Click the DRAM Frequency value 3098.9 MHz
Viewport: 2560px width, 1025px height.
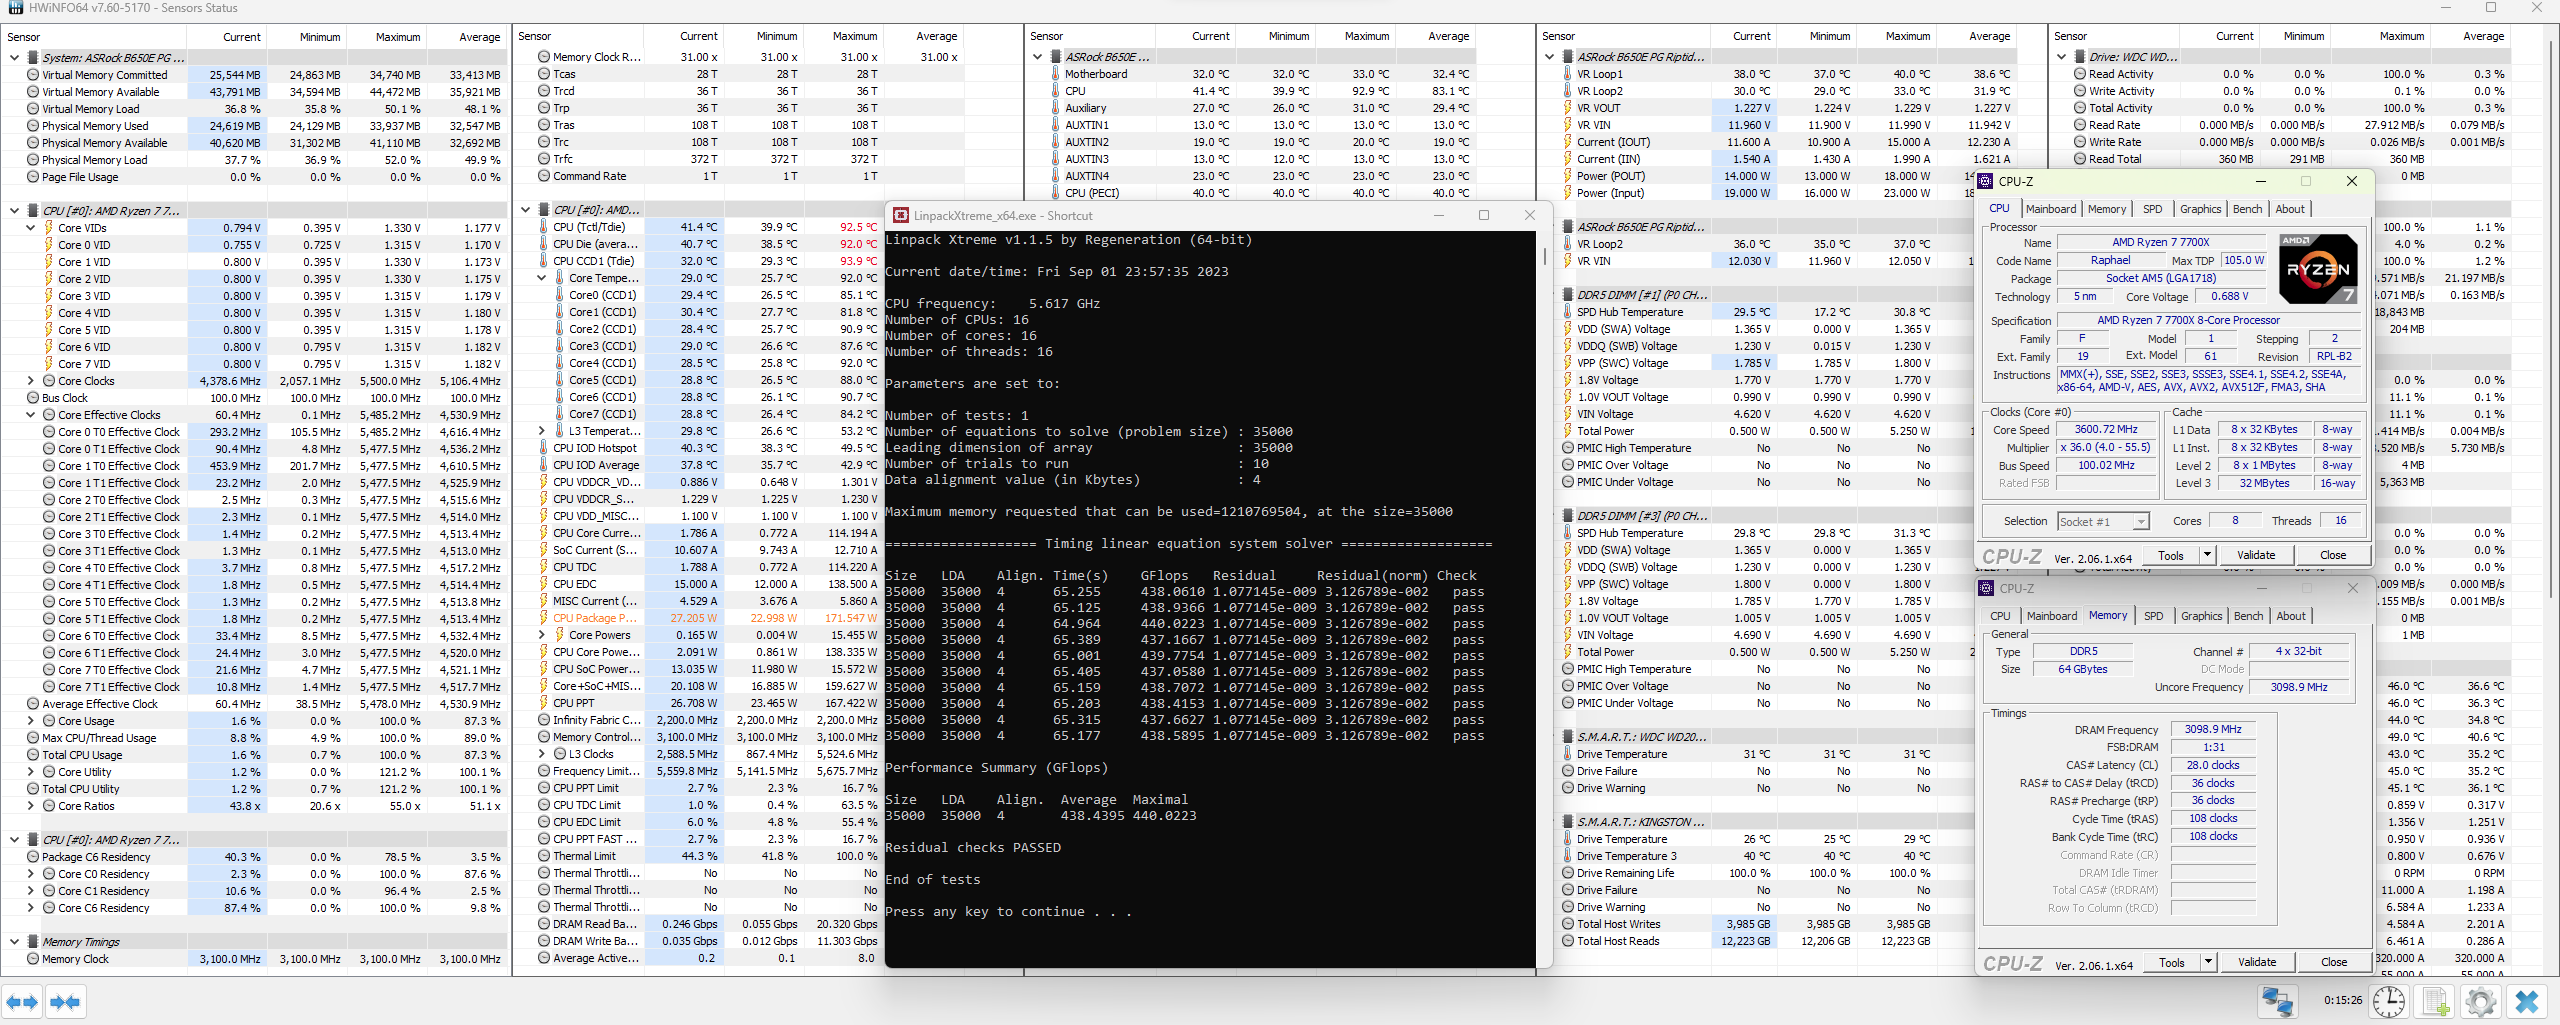click(2212, 729)
